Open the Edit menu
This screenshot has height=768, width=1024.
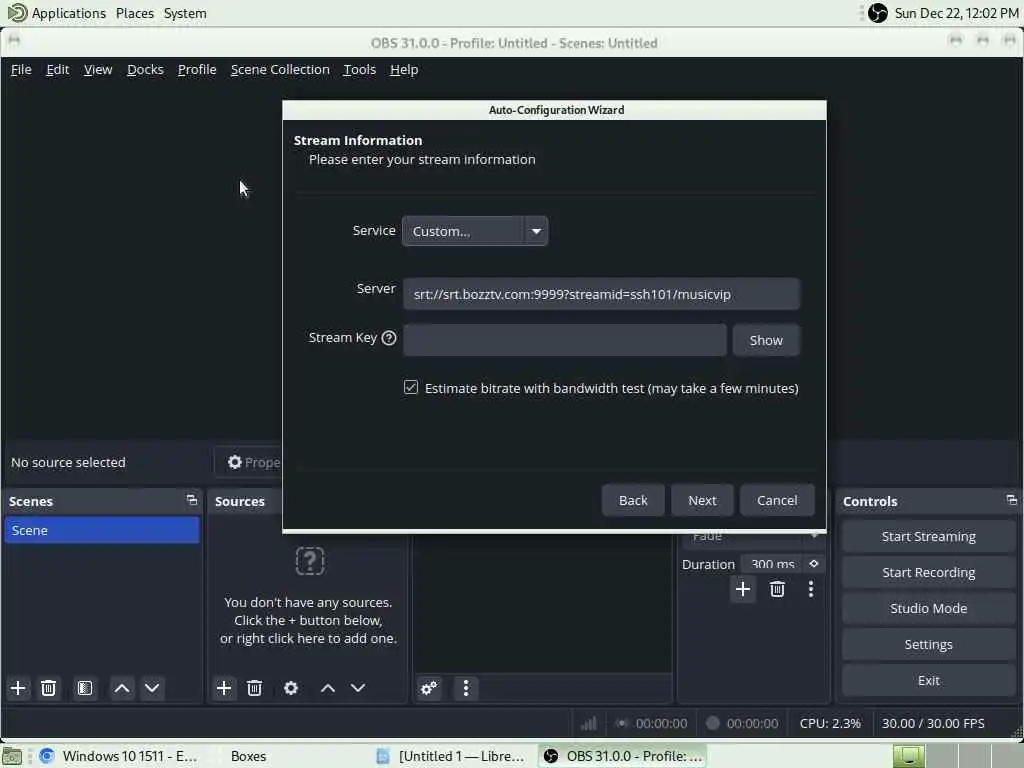coord(57,69)
